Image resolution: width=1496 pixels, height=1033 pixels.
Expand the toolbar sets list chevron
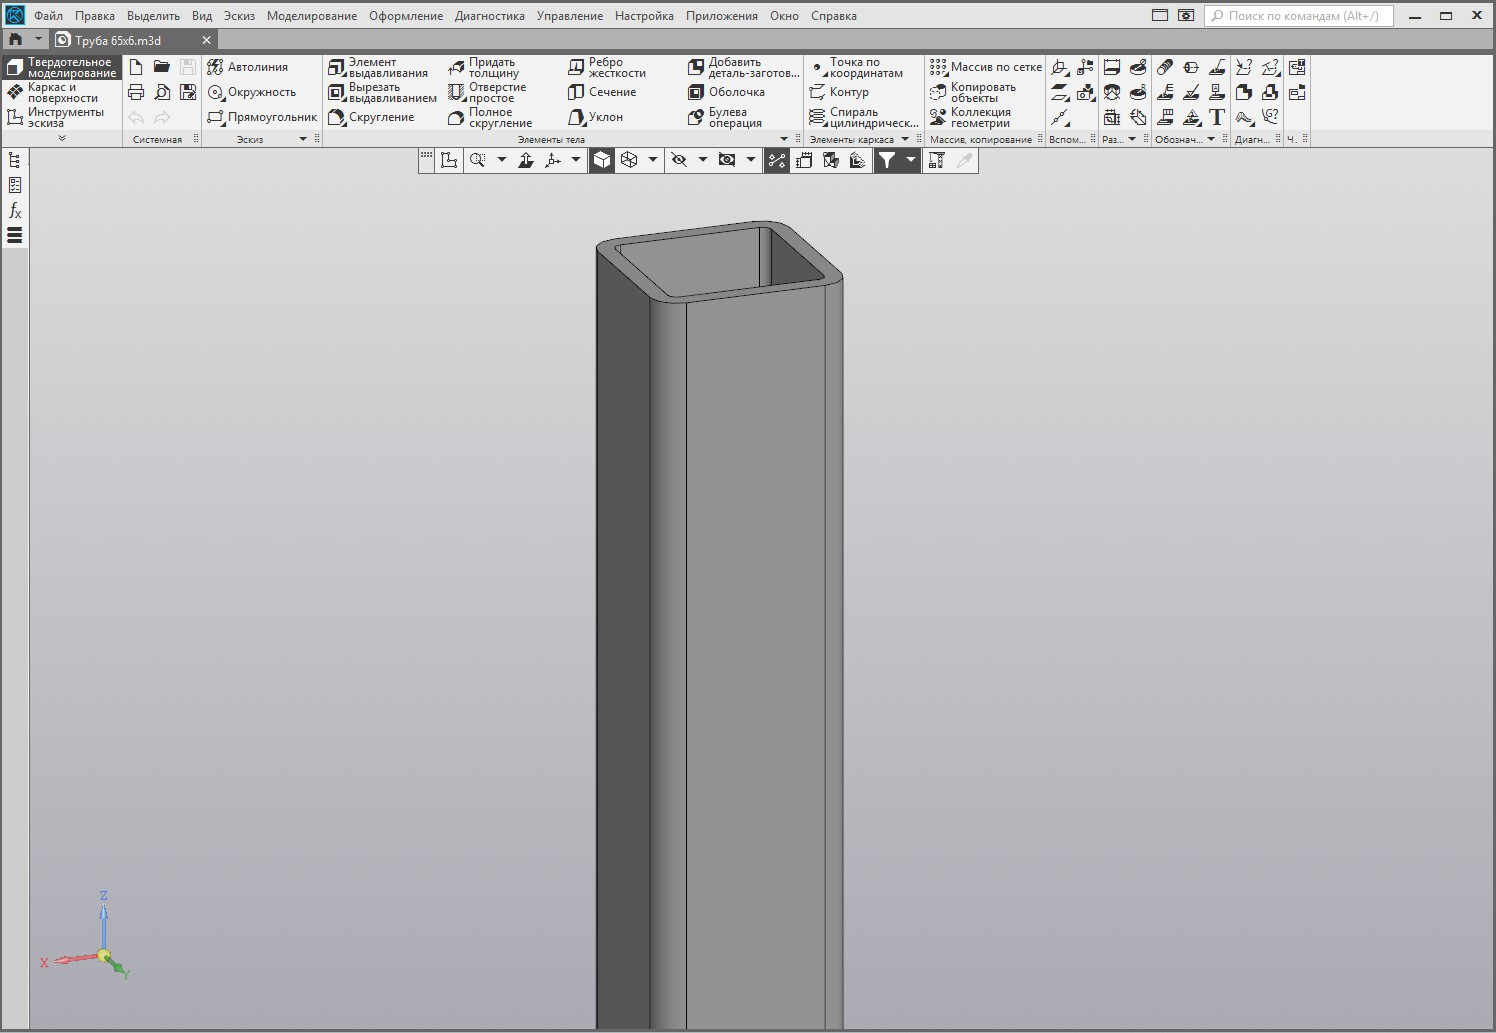tap(62, 138)
